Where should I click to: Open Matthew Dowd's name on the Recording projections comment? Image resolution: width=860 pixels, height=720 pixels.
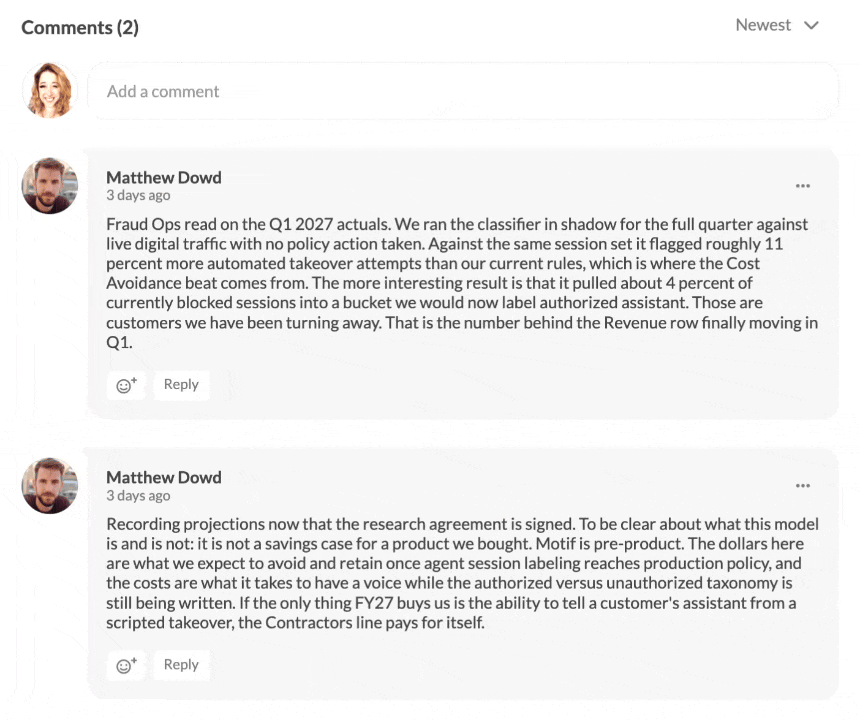(x=163, y=478)
